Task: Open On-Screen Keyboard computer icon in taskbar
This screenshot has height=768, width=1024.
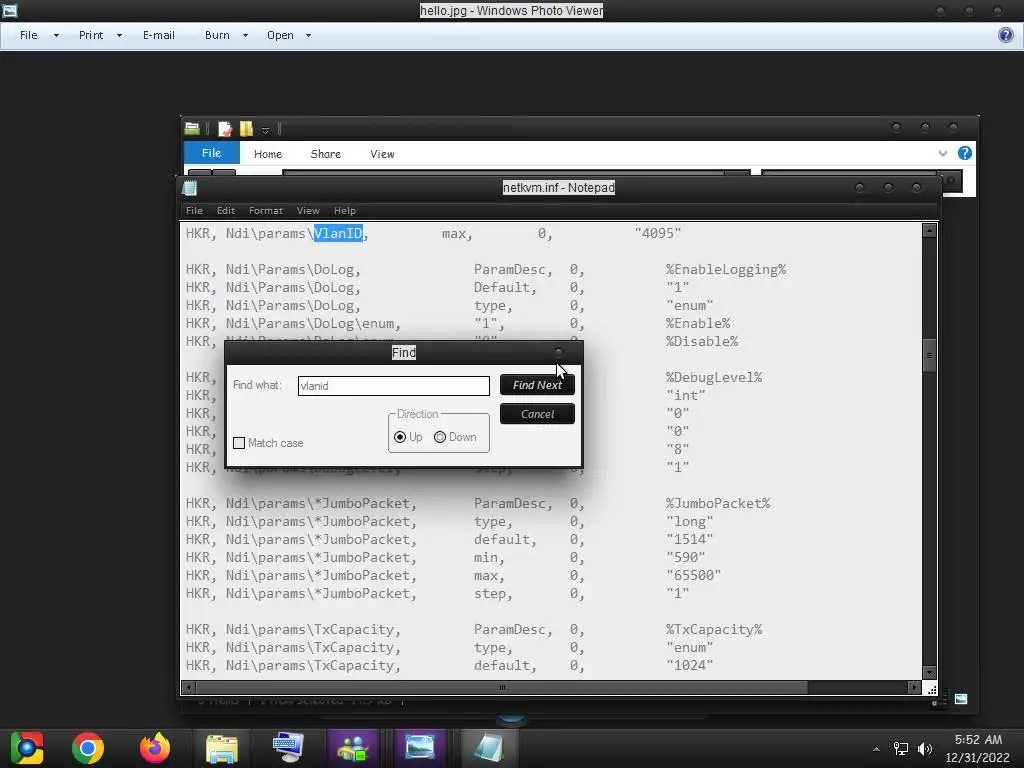Action: point(288,748)
